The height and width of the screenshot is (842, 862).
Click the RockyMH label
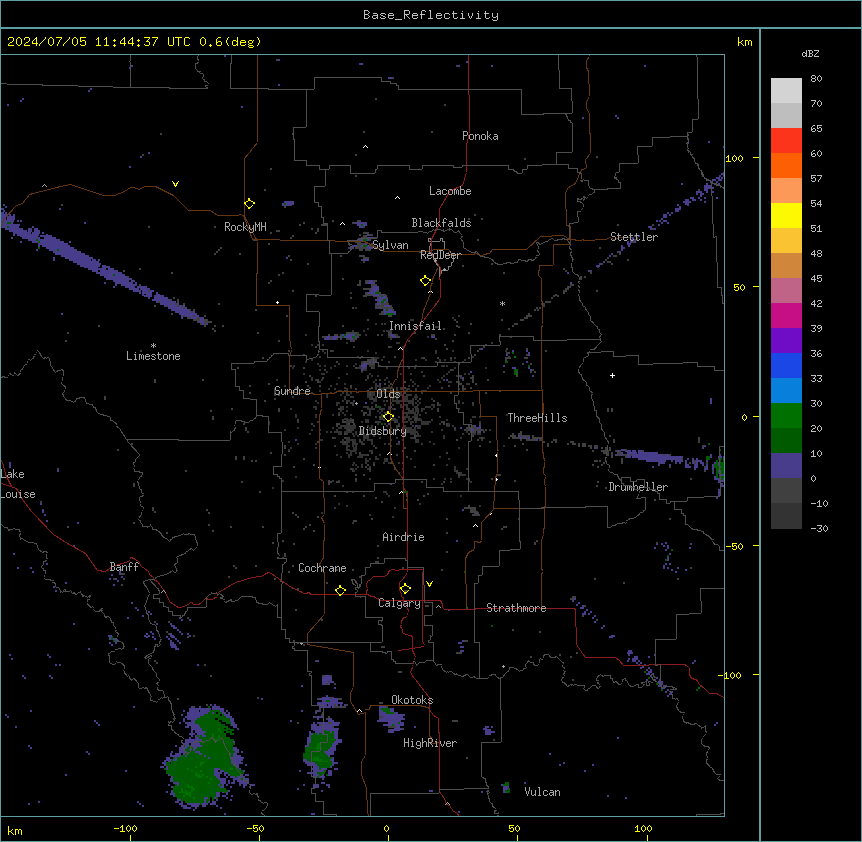point(245,227)
